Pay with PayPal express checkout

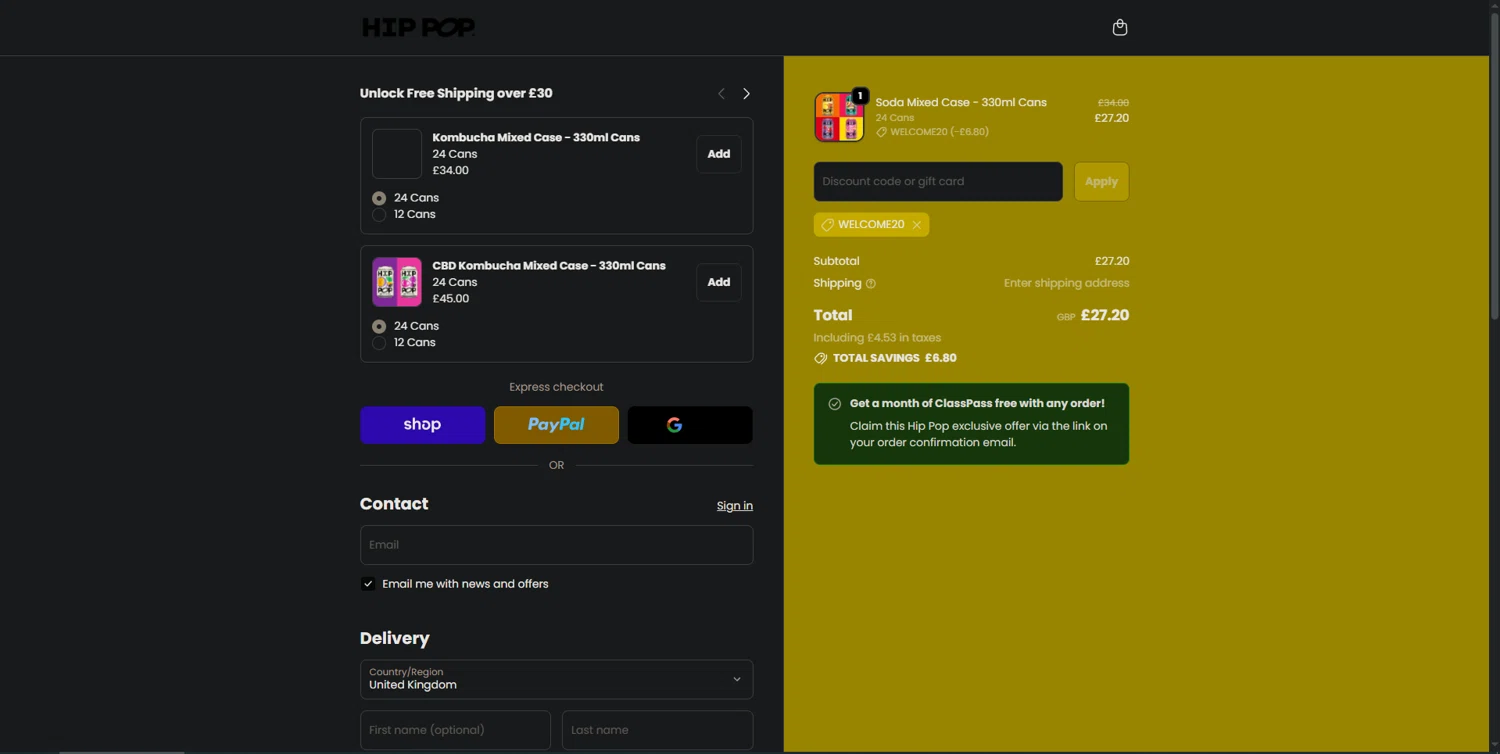click(556, 425)
